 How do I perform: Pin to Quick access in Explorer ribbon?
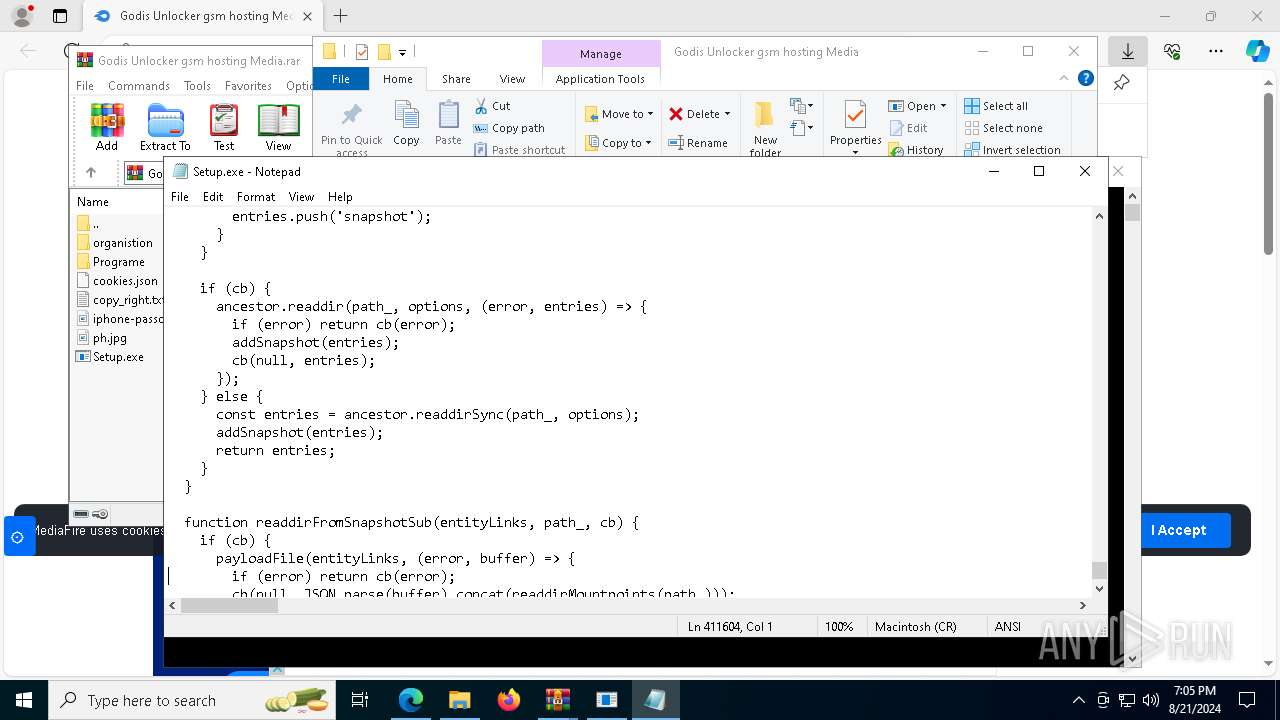pyautogui.click(x=351, y=128)
